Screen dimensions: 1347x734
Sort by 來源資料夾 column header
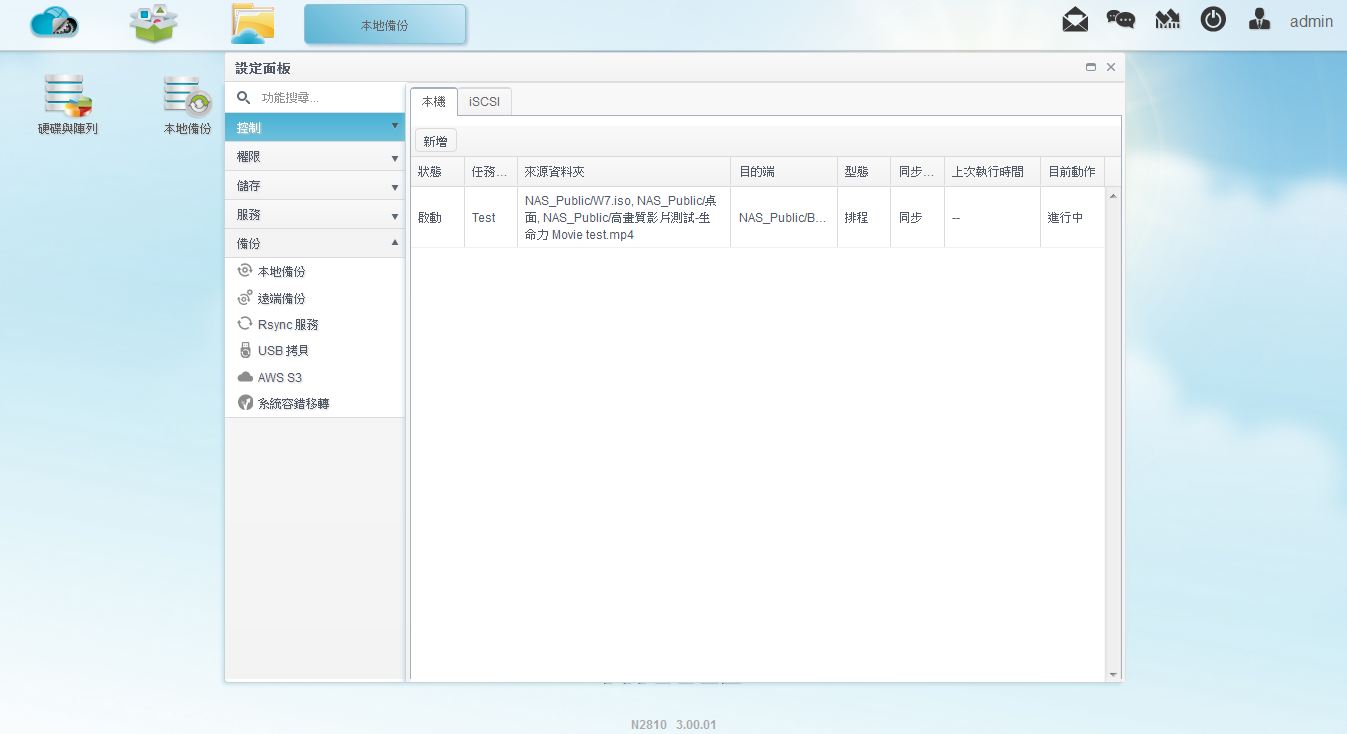(624, 172)
